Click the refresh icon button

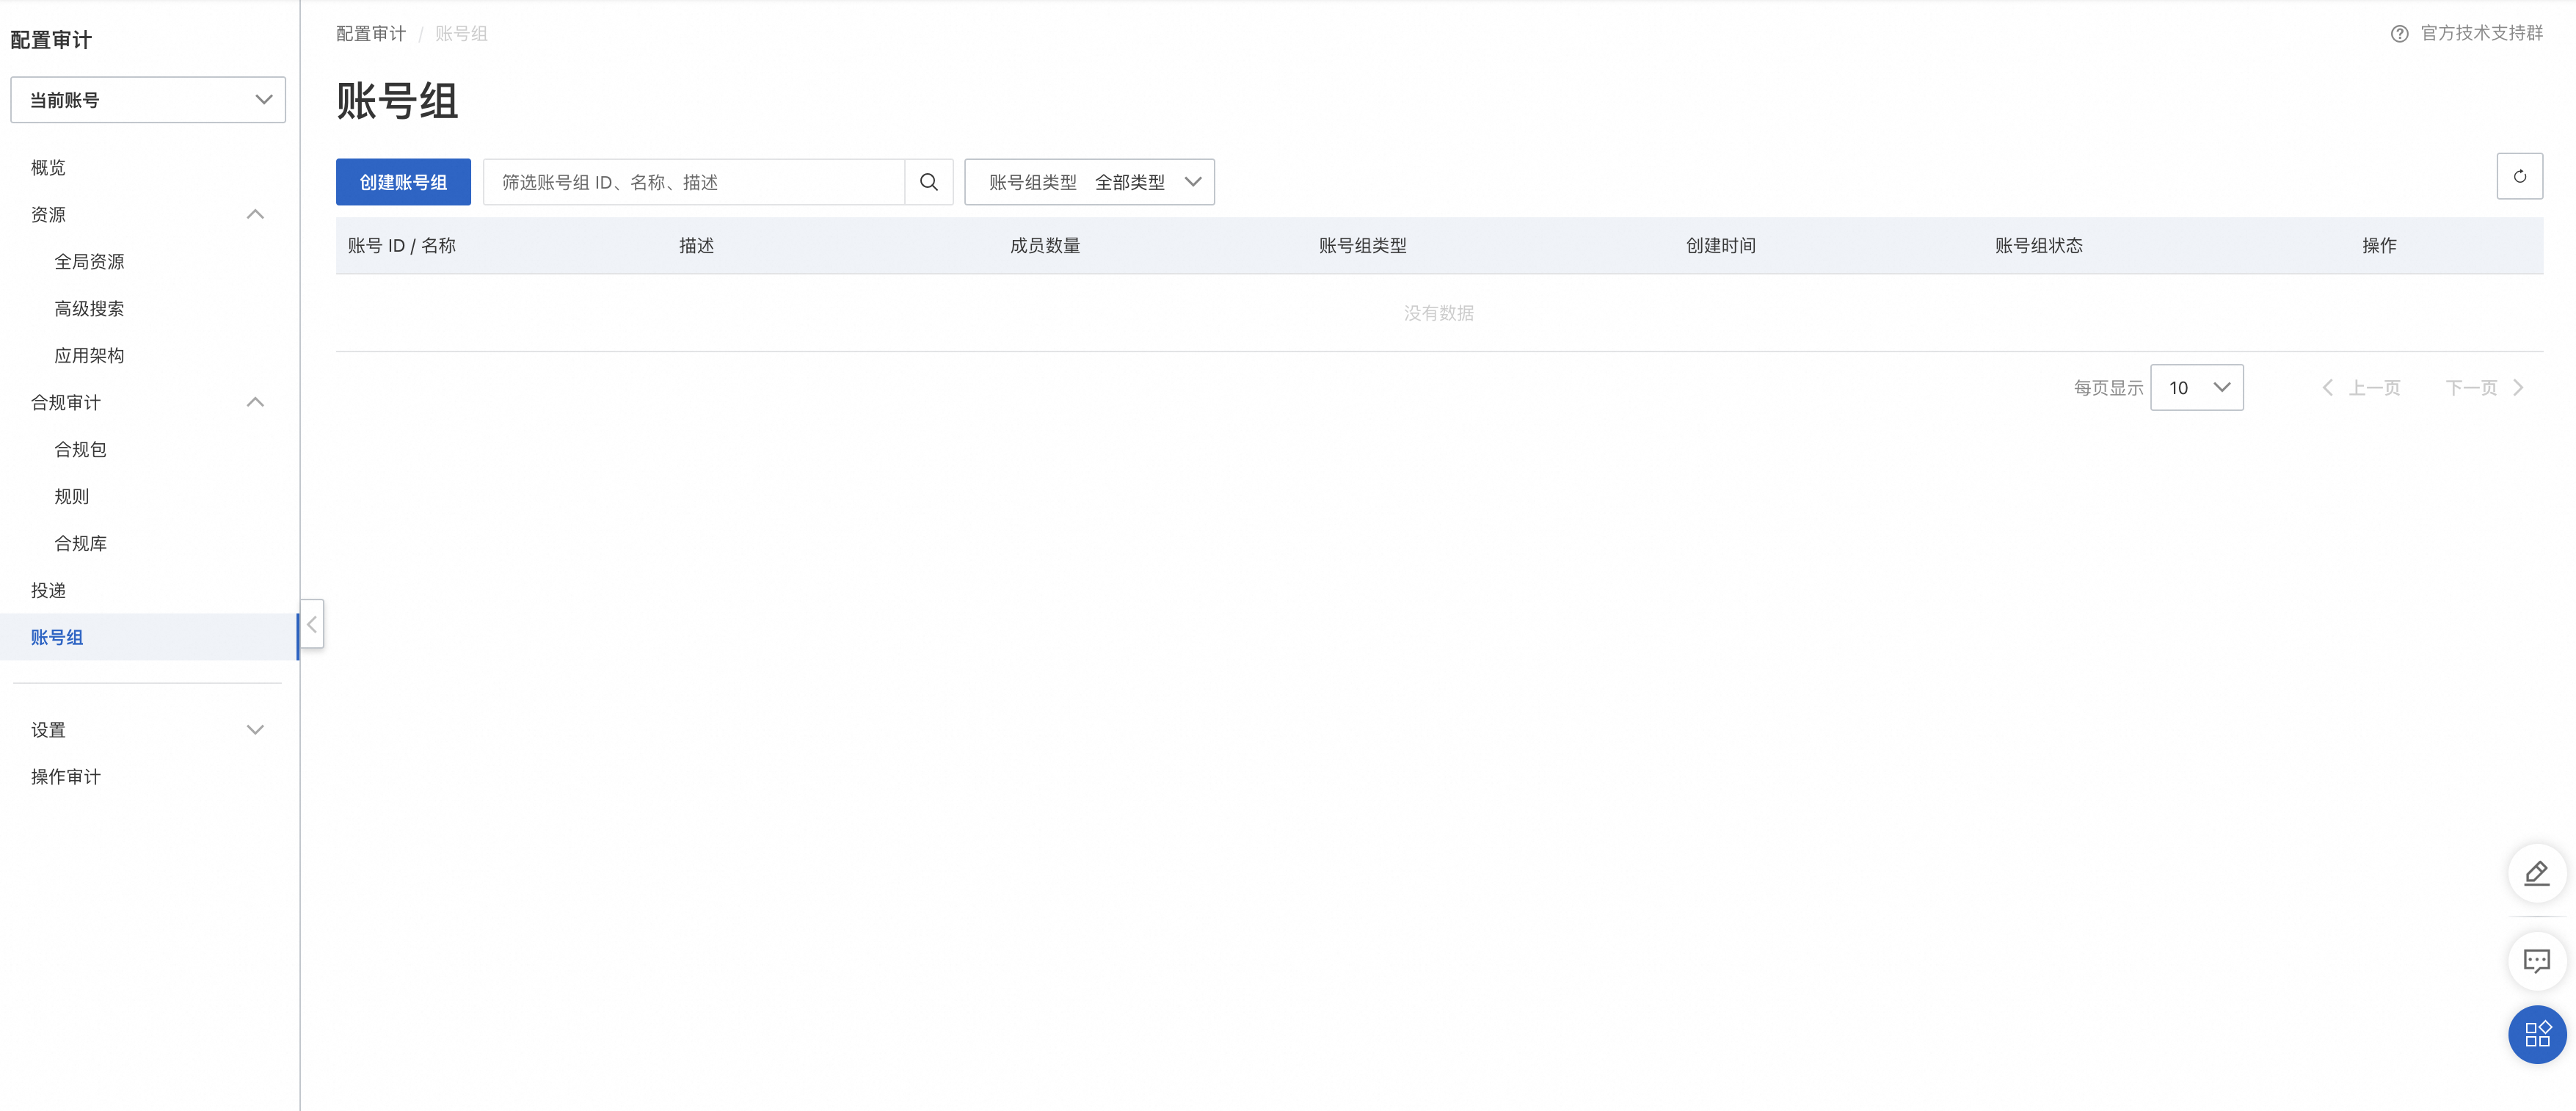click(x=2519, y=176)
